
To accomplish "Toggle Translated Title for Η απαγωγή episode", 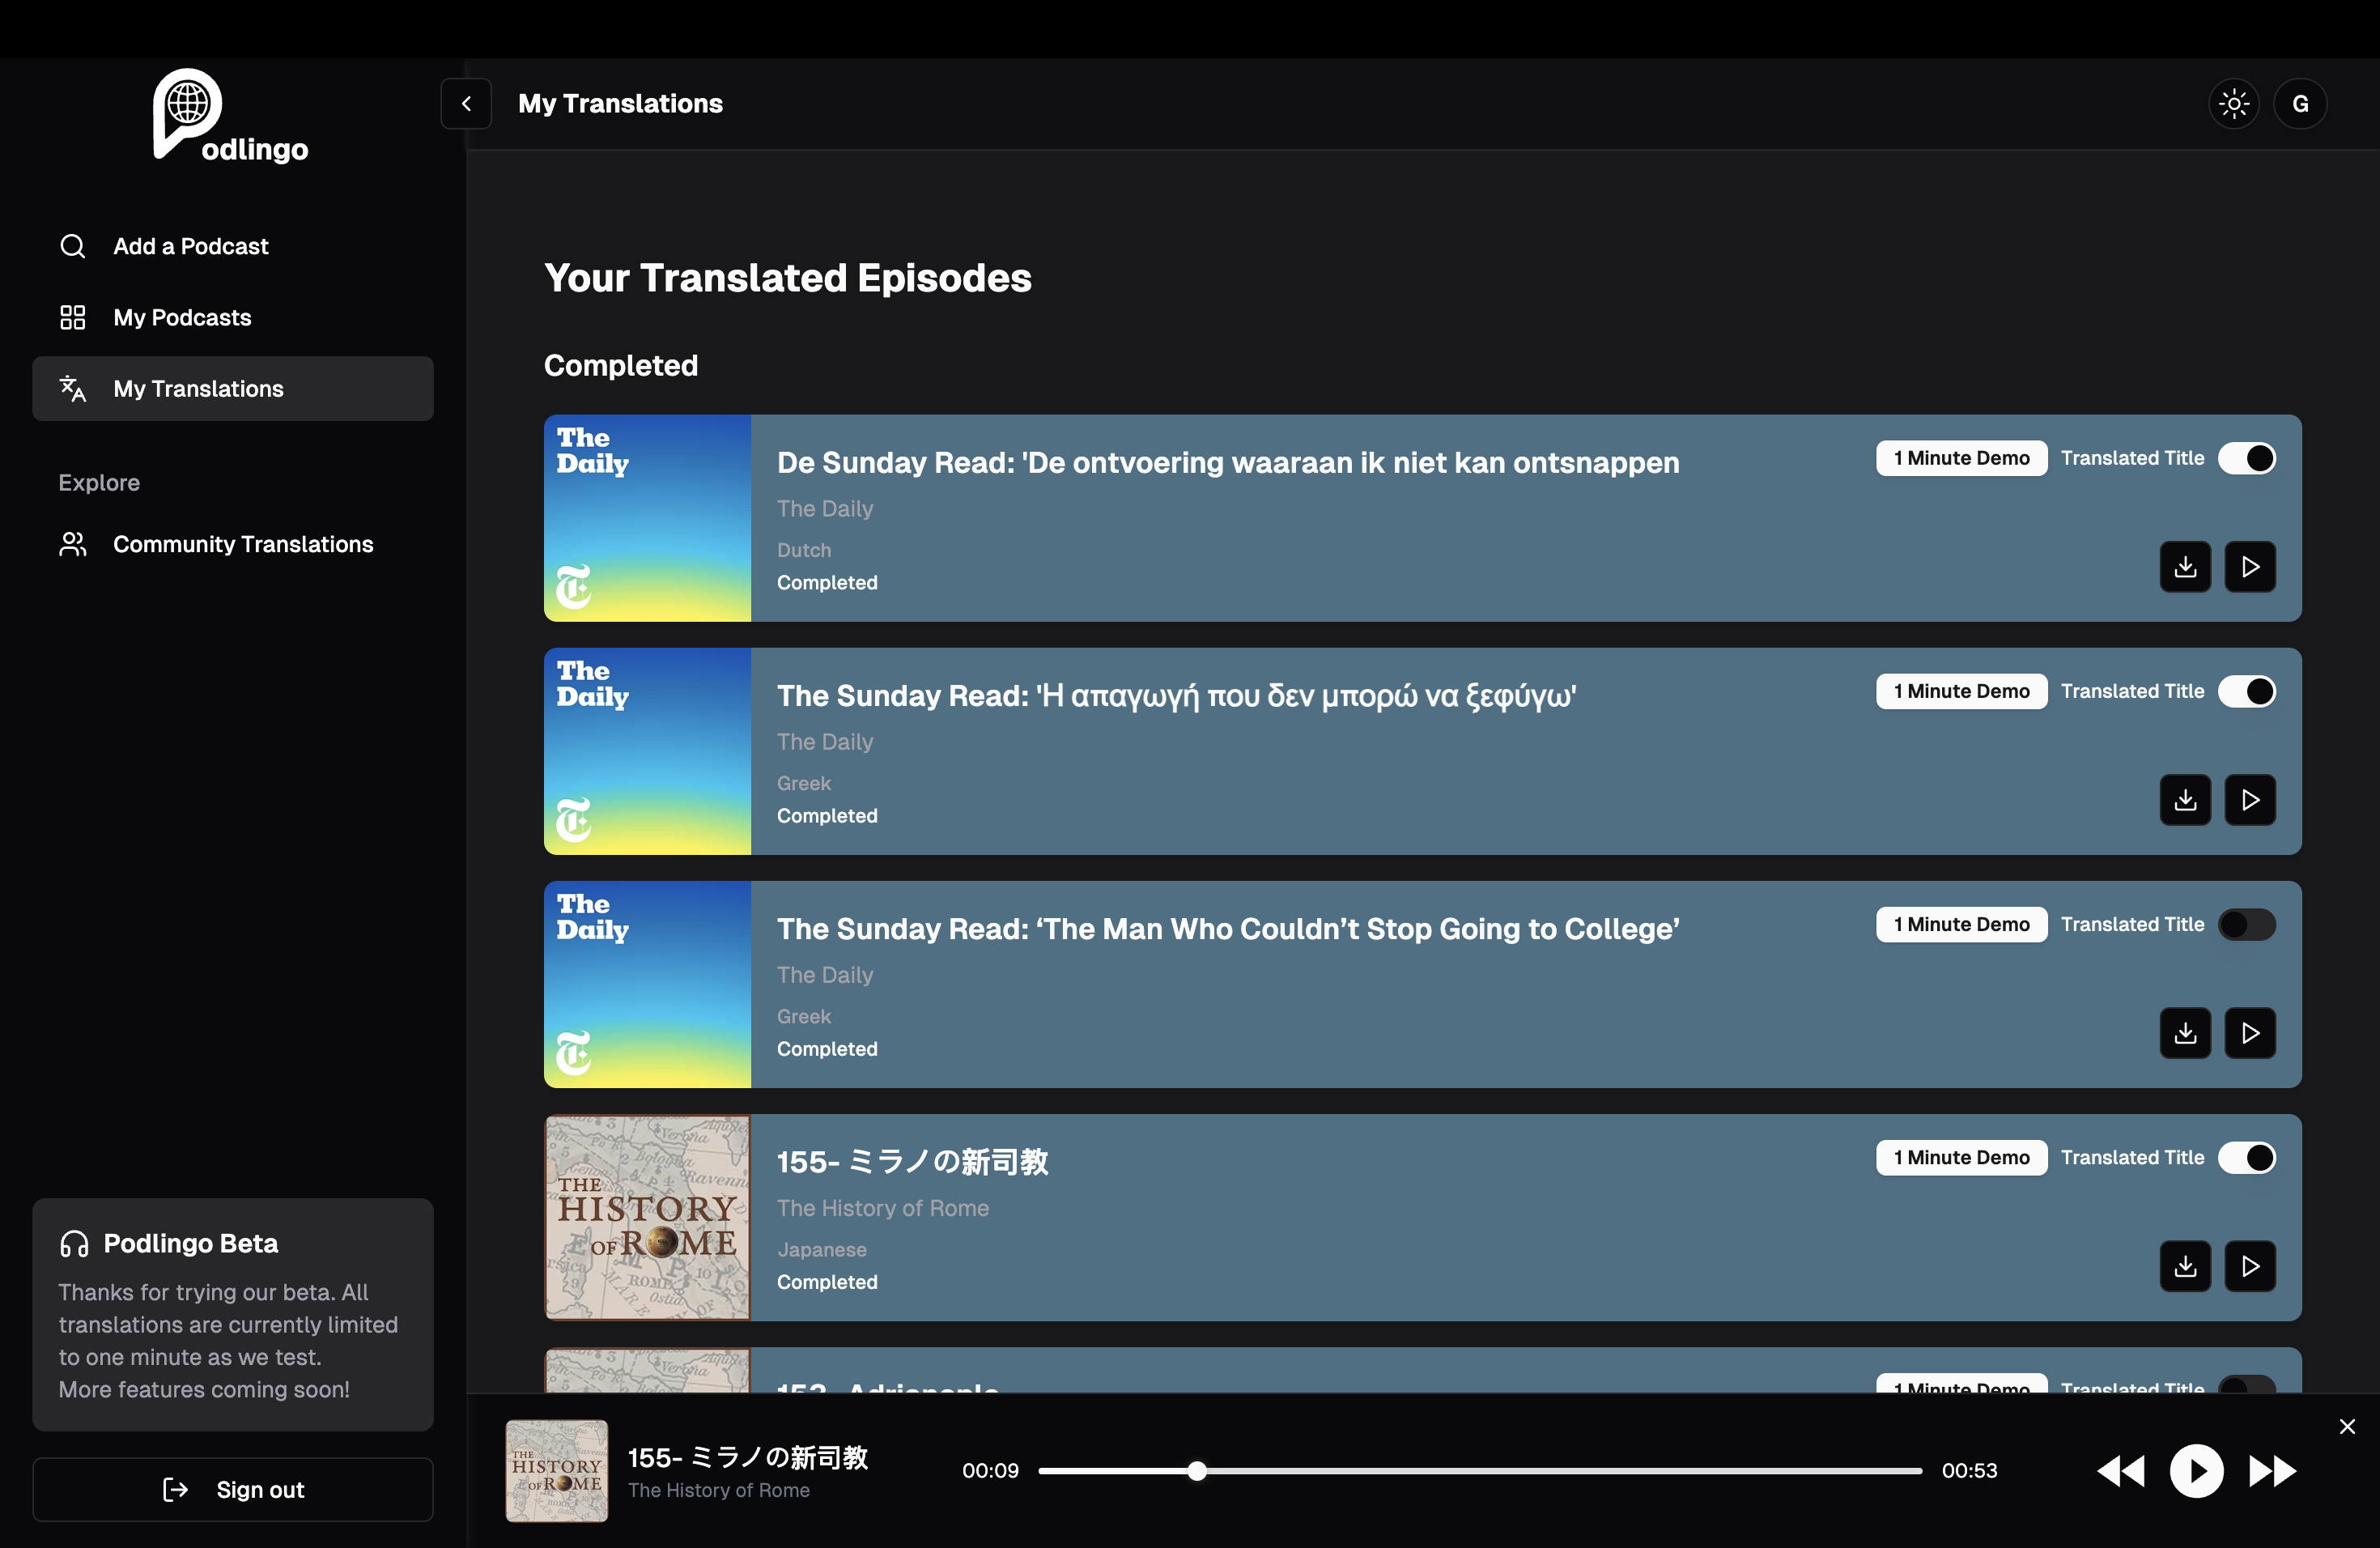I will coord(2246,691).
